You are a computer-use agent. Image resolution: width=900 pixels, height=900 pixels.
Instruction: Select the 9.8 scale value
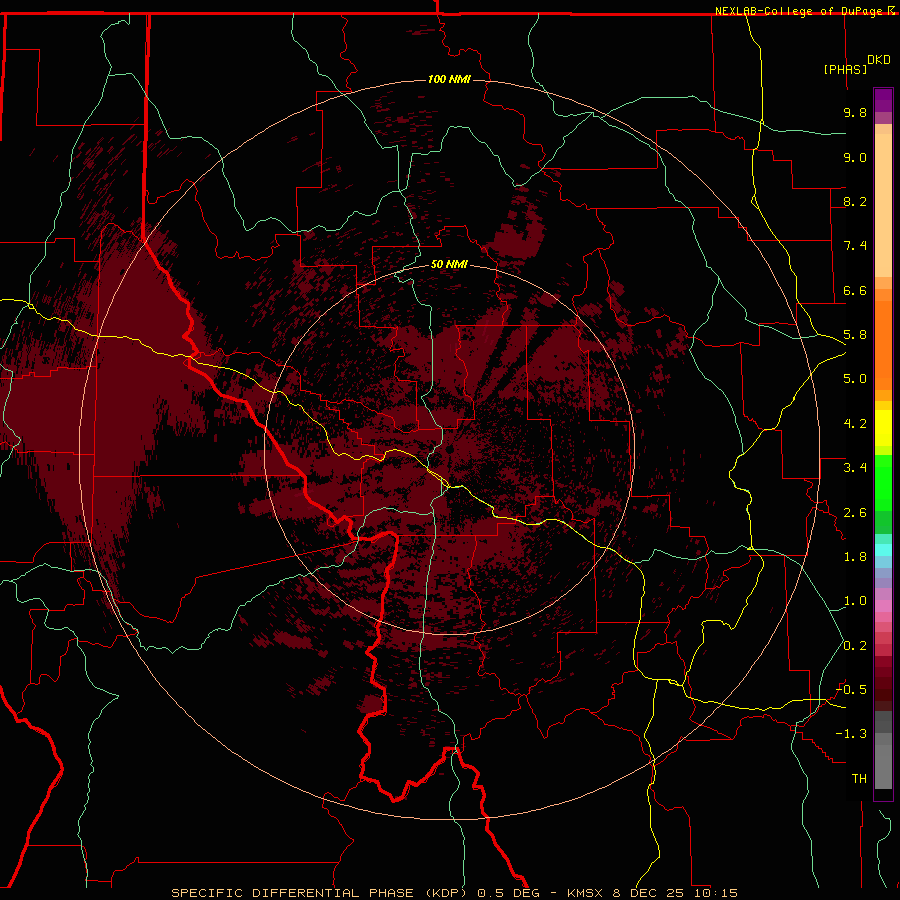pyautogui.click(x=855, y=112)
